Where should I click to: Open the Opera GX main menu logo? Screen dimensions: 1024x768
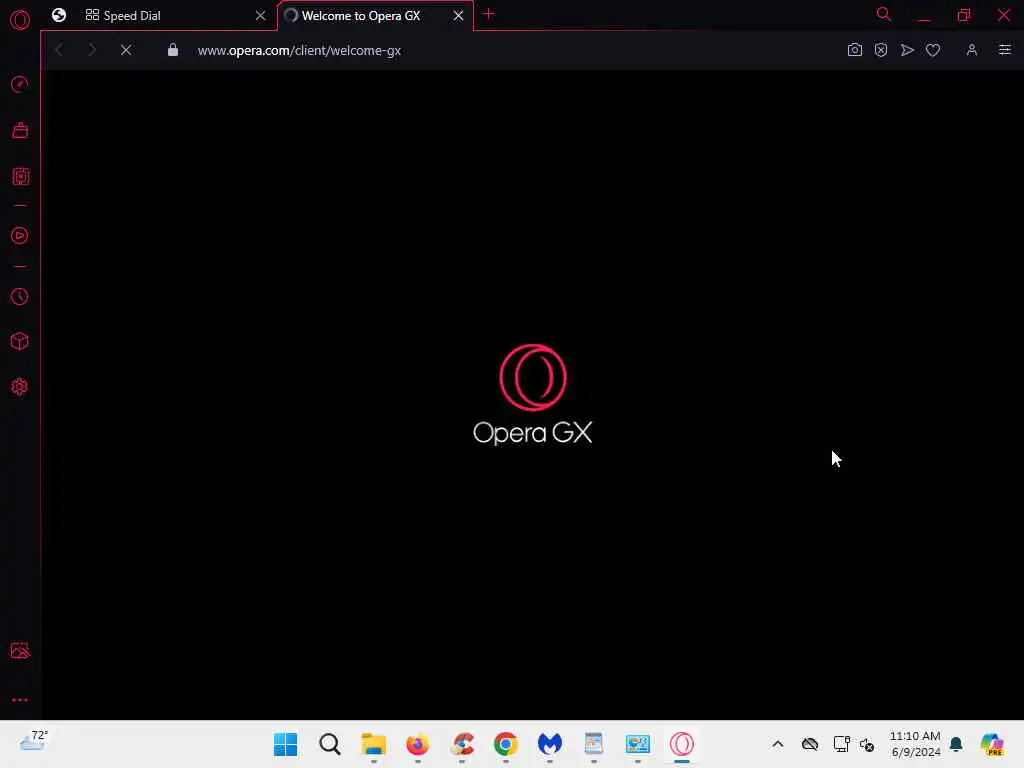pyautogui.click(x=20, y=20)
